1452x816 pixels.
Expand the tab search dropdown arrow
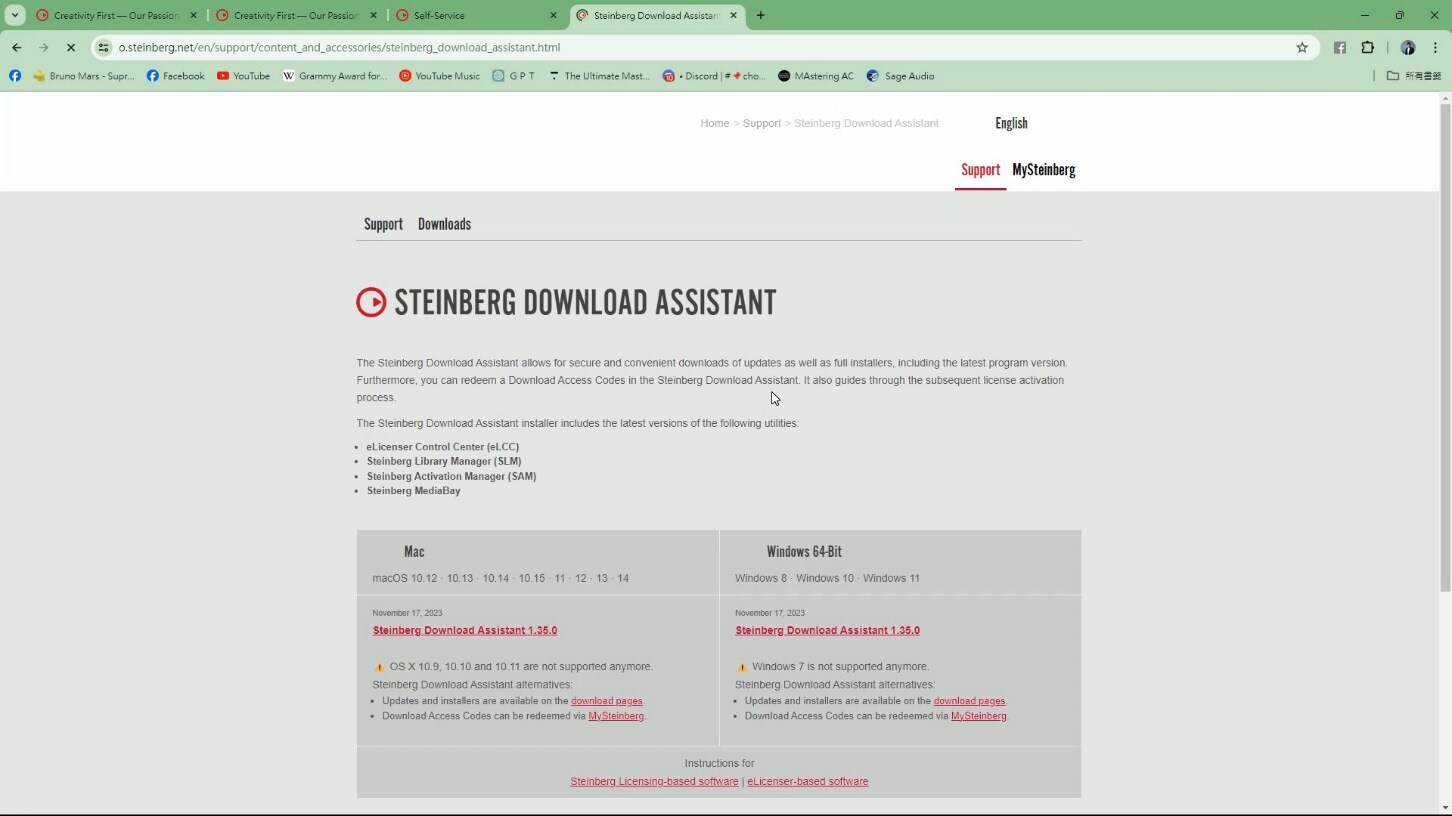point(15,15)
